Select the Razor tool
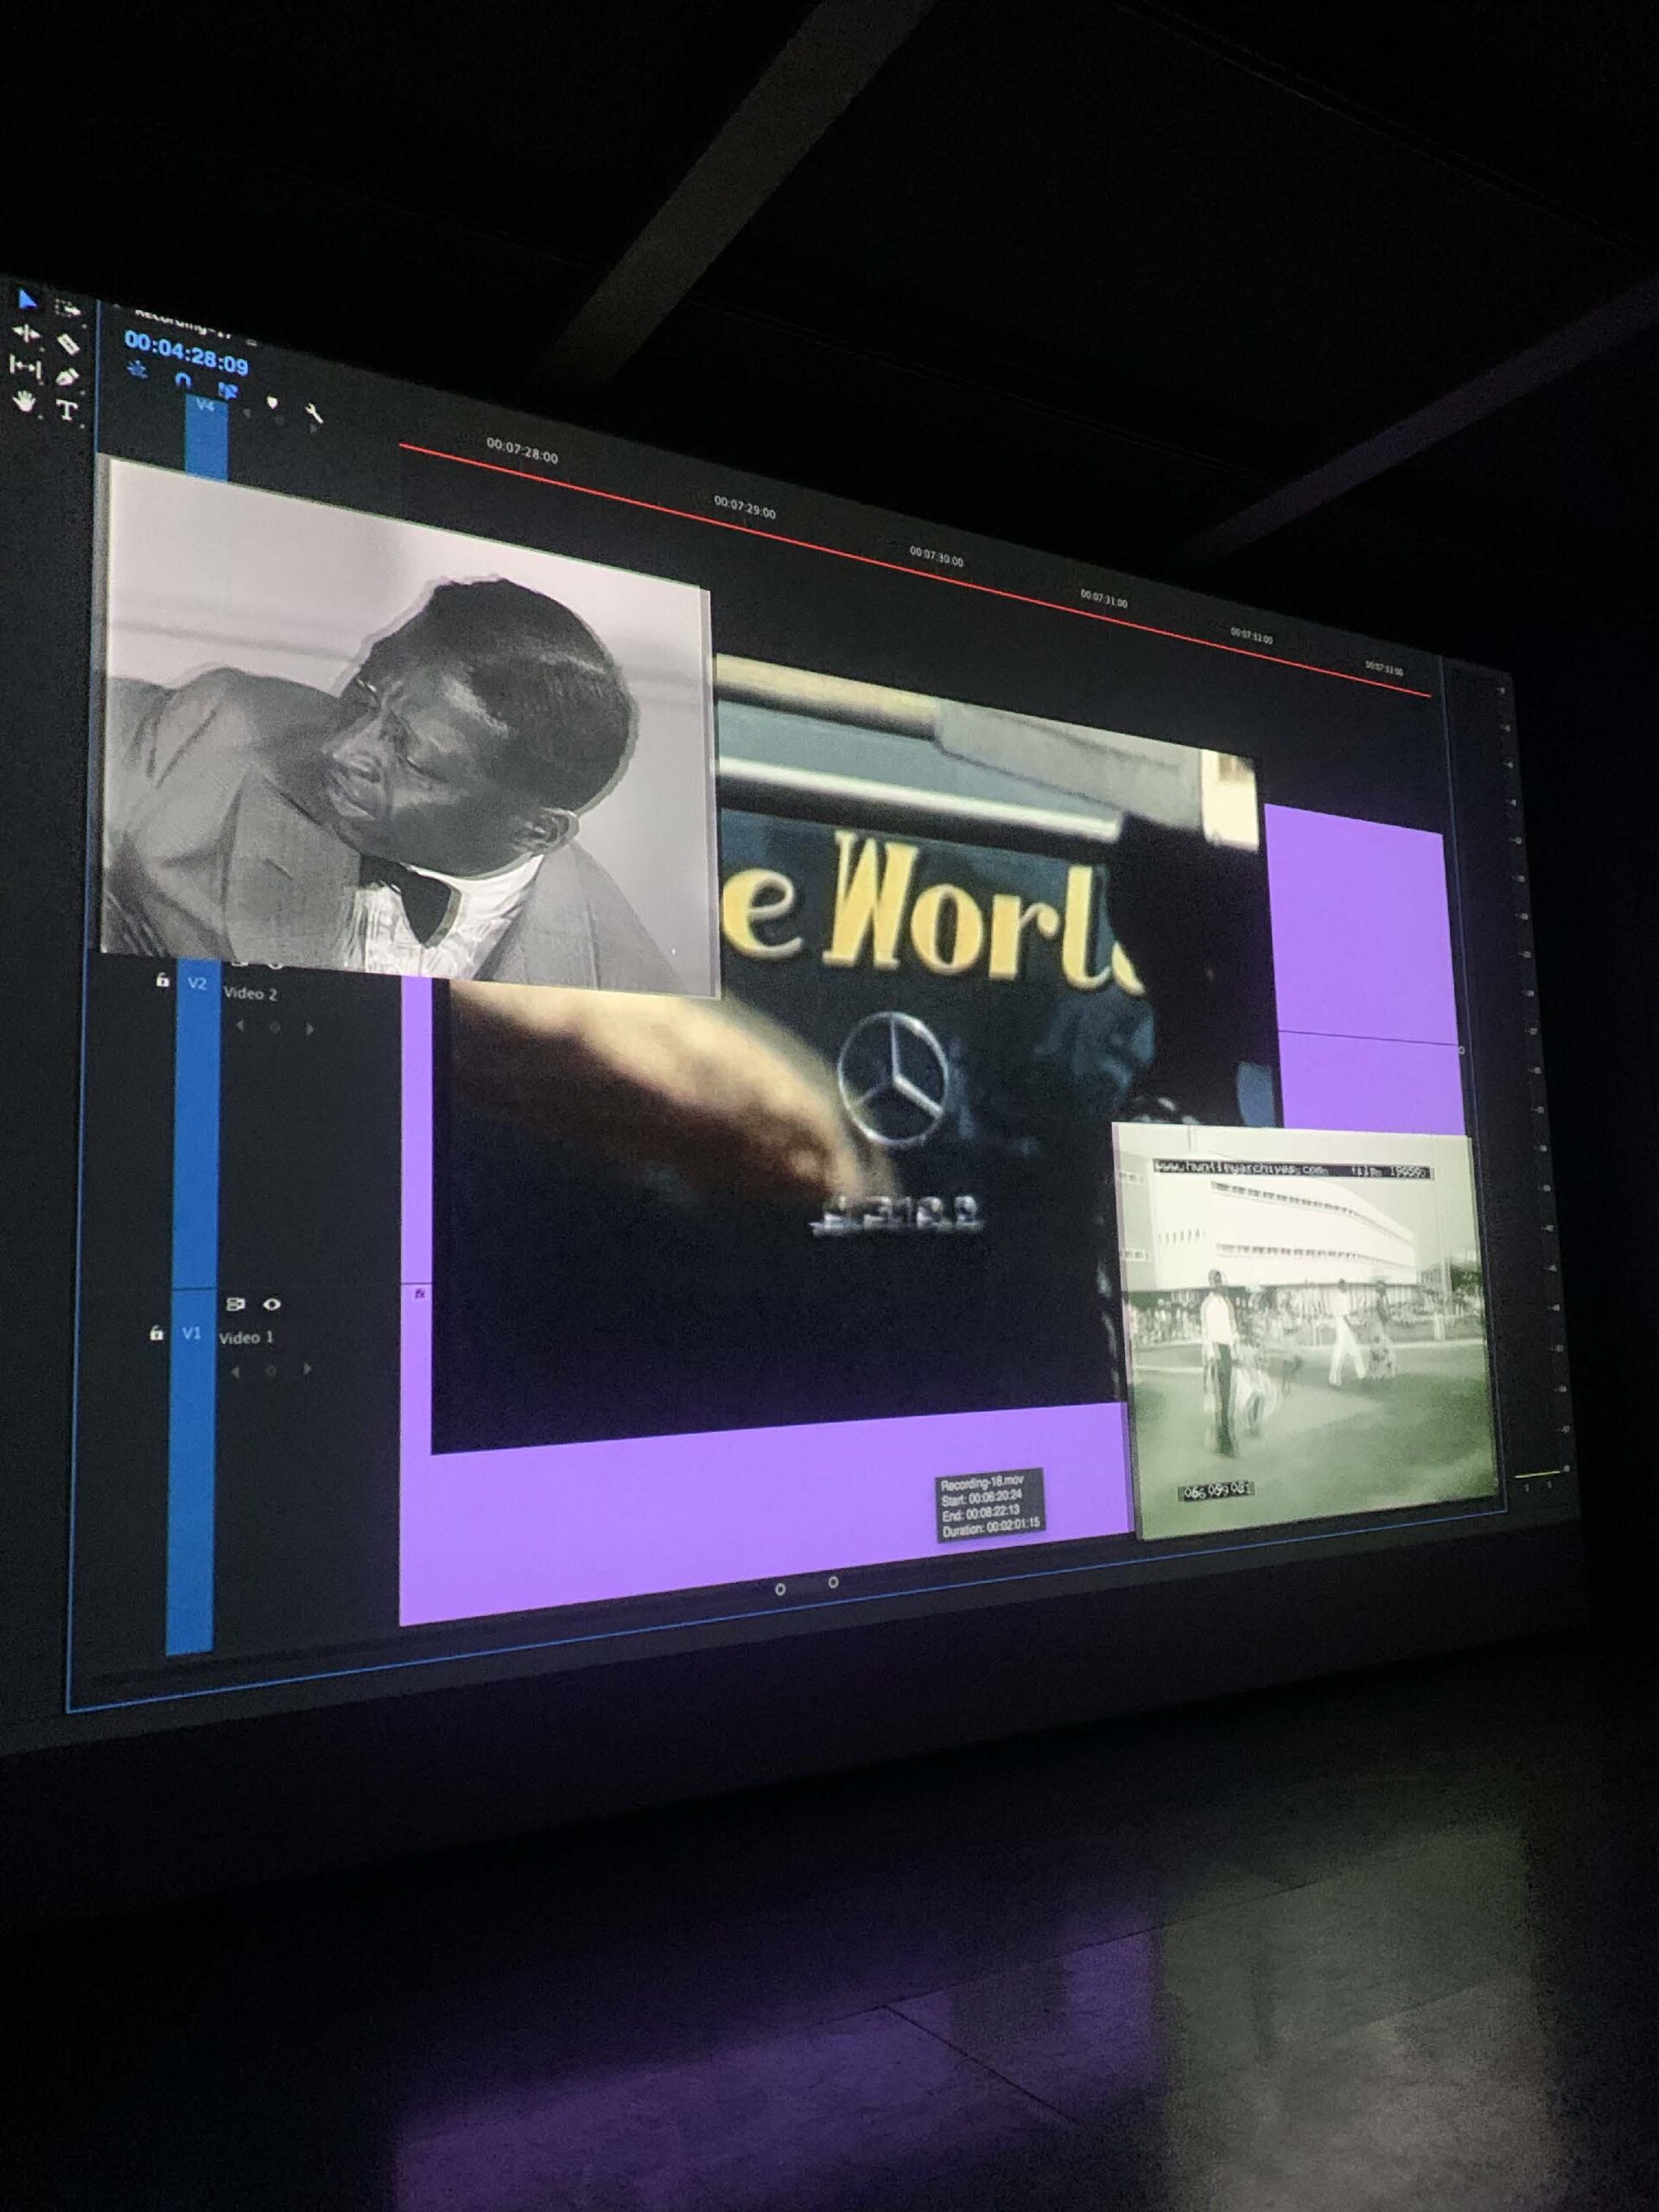The height and width of the screenshot is (2212, 1659). point(67,344)
